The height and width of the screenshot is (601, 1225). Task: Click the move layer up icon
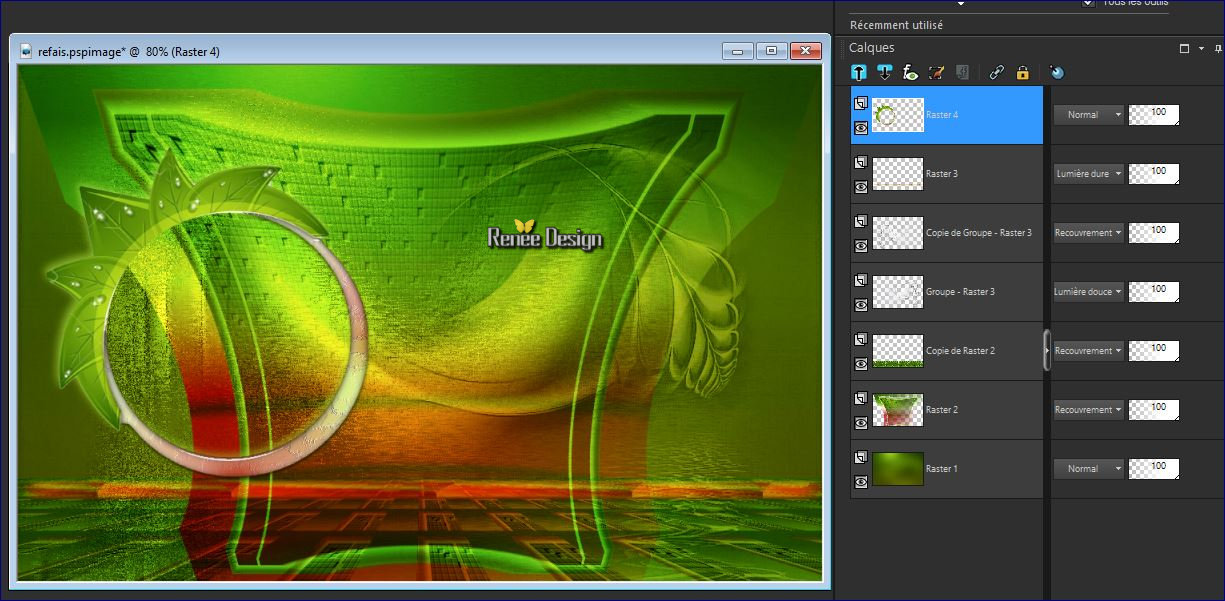(x=858, y=72)
